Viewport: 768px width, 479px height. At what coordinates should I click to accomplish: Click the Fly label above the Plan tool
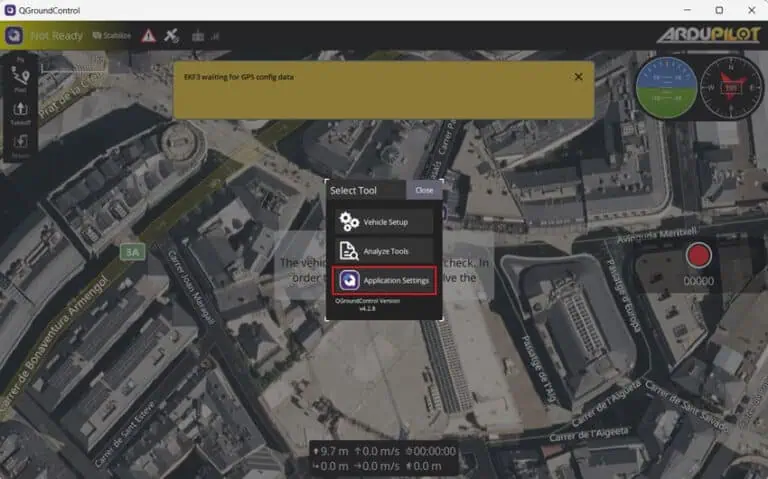[x=21, y=59]
